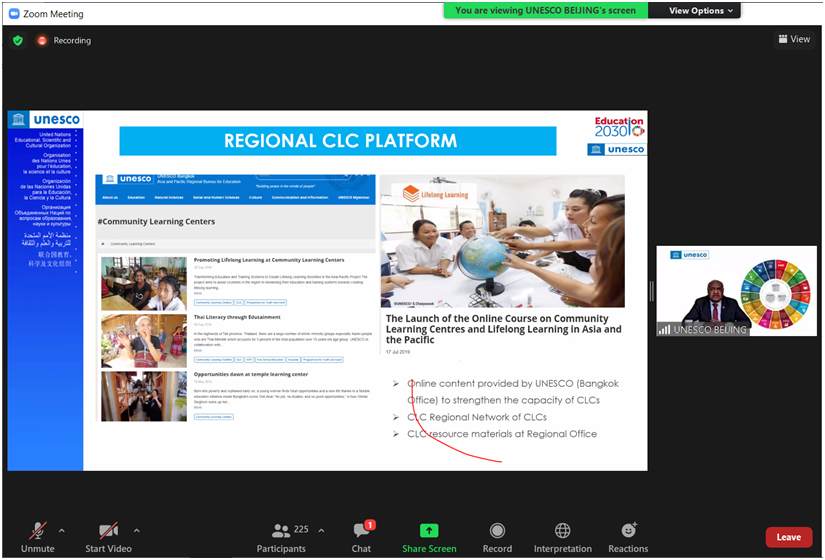
Task: Click the unesco logo at slide top-left
Action: pyautogui.click(x=46, y=119)
